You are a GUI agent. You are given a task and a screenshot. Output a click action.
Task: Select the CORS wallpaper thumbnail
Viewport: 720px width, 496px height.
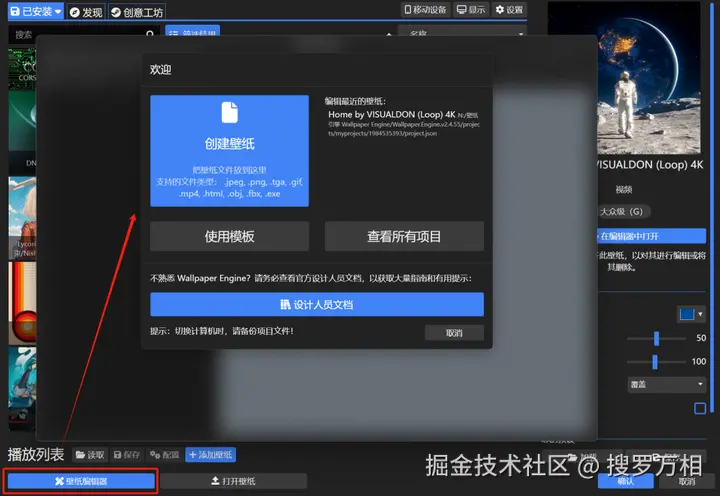click(22, 68)
